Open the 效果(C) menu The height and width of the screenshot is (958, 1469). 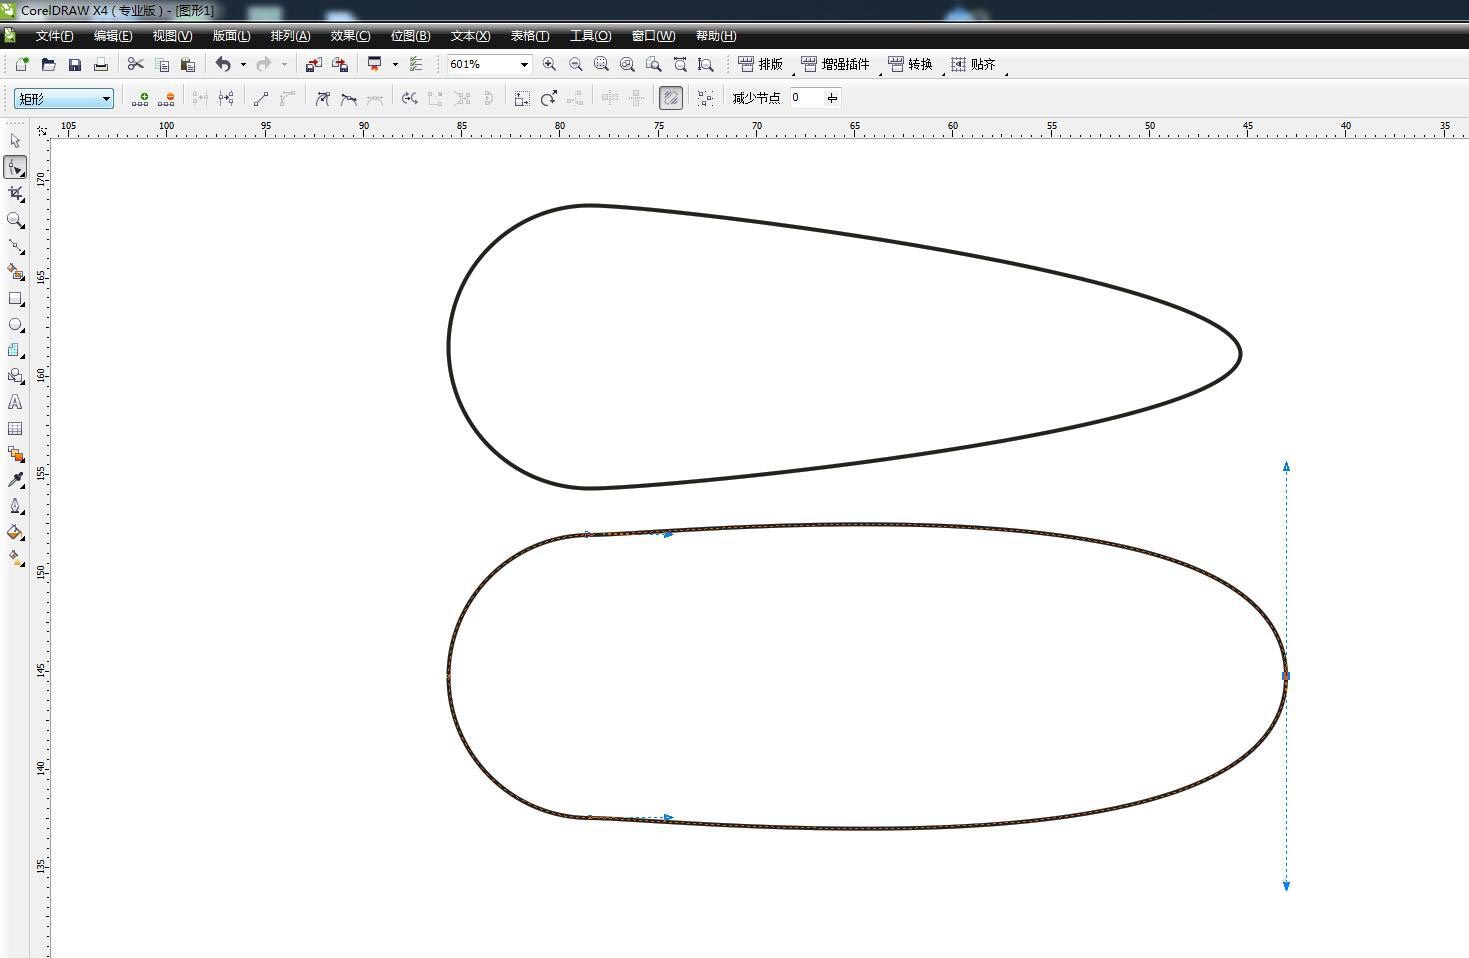click(x=350, y=36)
